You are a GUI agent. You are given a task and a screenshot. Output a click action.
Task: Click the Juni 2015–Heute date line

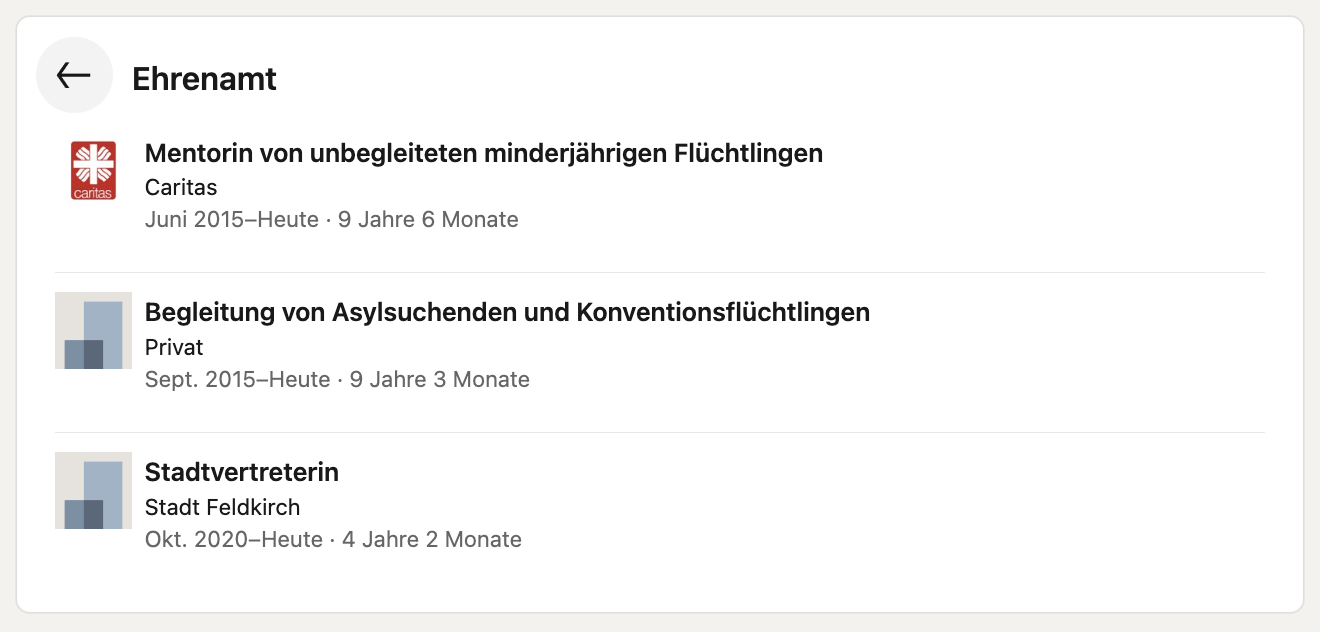[332, 219]
